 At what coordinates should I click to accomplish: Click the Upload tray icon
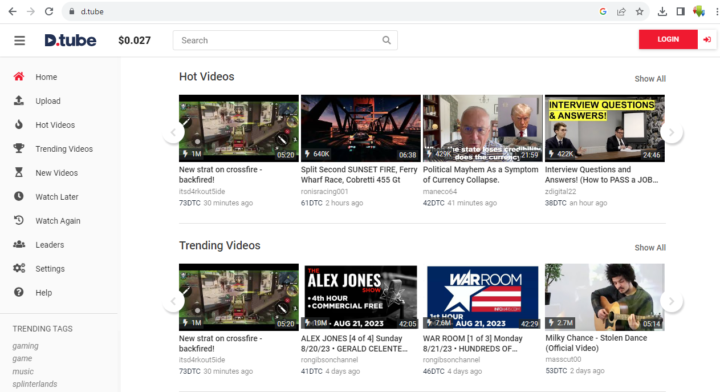[19, 101]
